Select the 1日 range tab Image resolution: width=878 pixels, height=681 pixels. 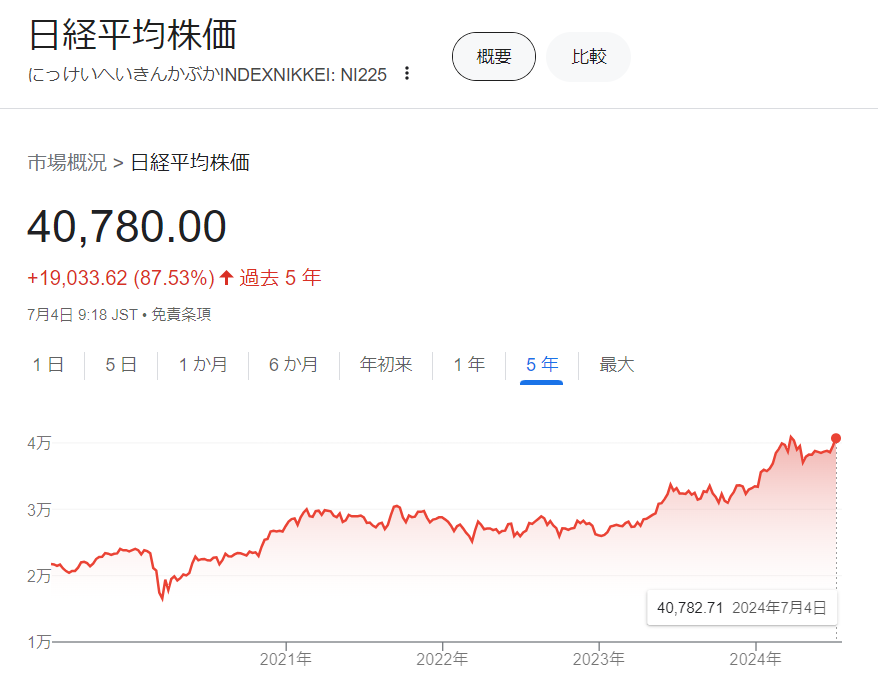tap(48, 365)
